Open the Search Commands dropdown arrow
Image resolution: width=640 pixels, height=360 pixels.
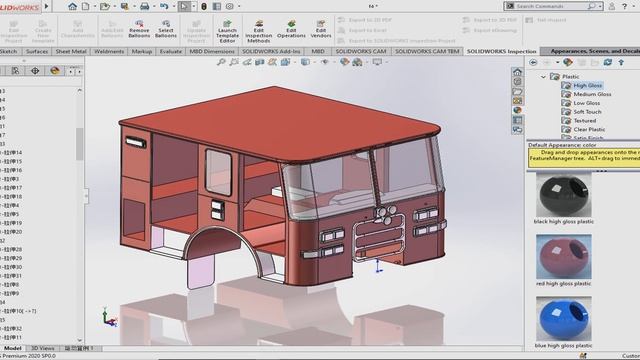[600, 6]
